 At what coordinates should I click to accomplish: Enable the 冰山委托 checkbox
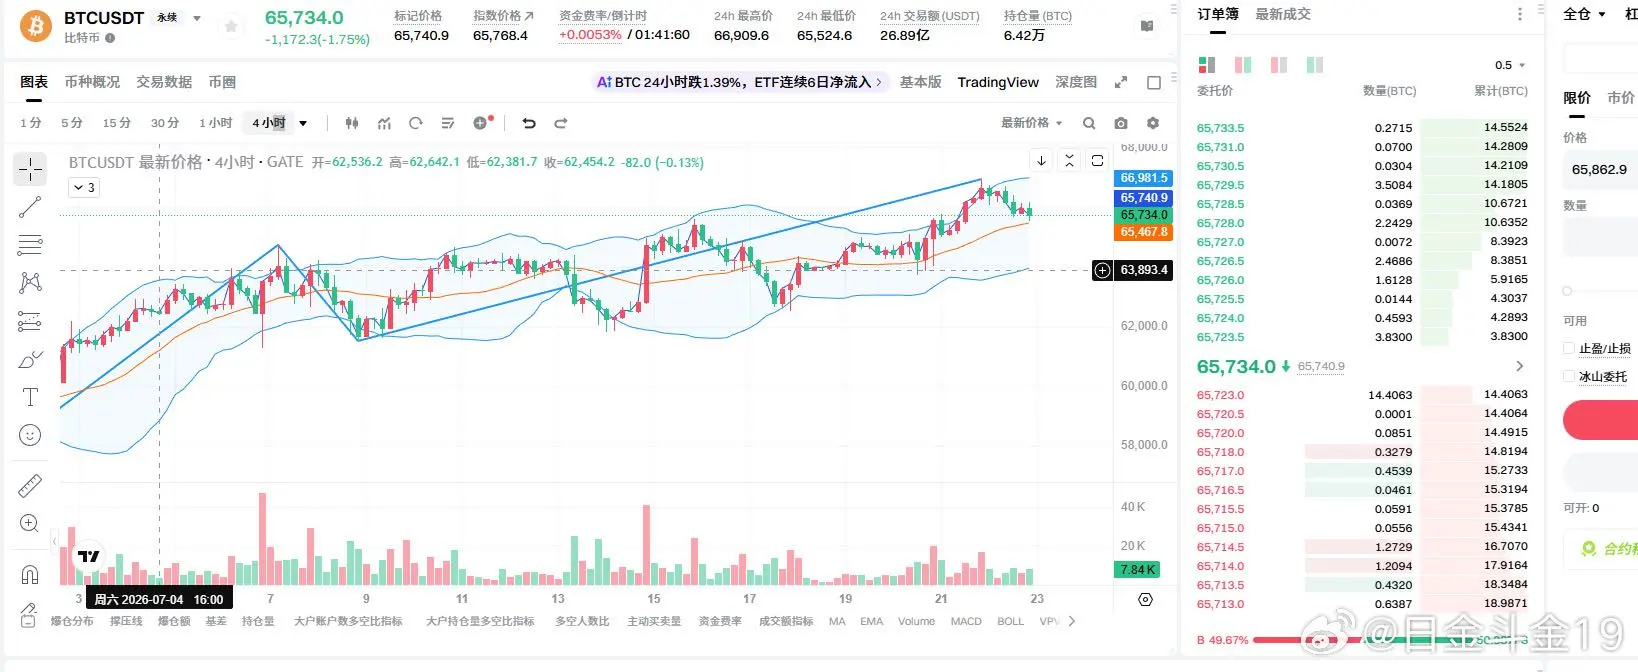1568,376
